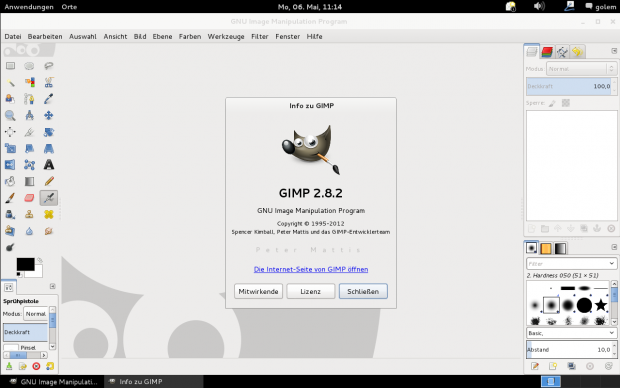Select the Free Select lasso tool
The width and height of the screenshot is (620, 388).
[49, 66]
